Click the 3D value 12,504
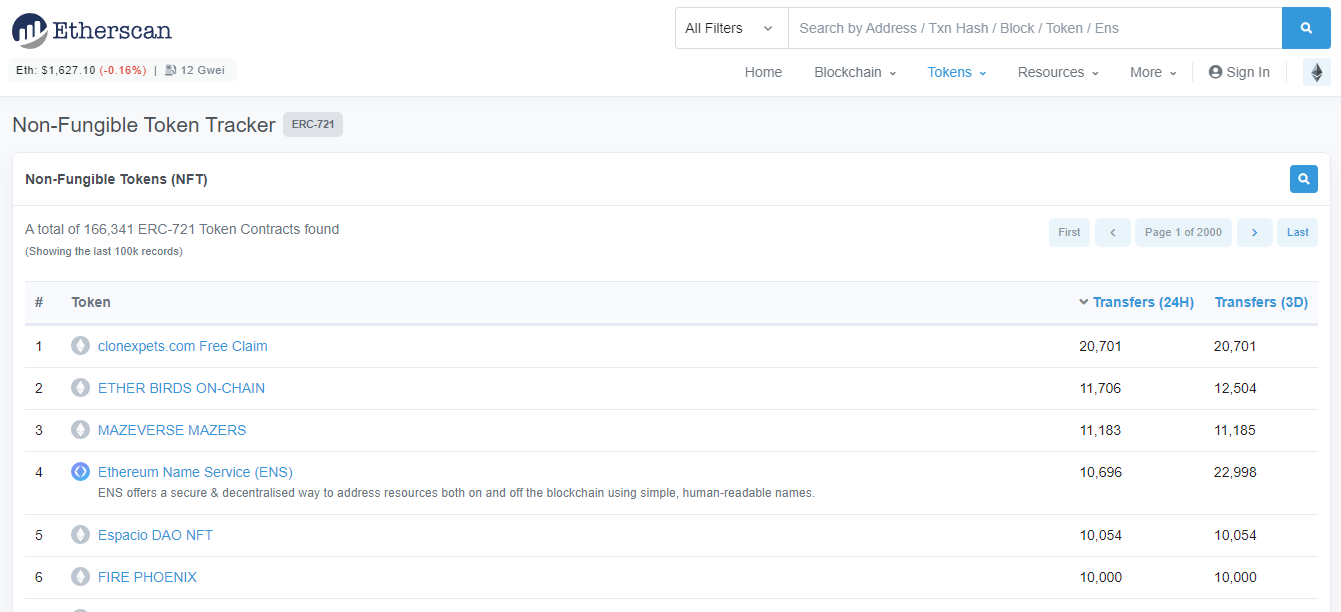Viewport: 1341px width, 612px height. point(1235,388)
